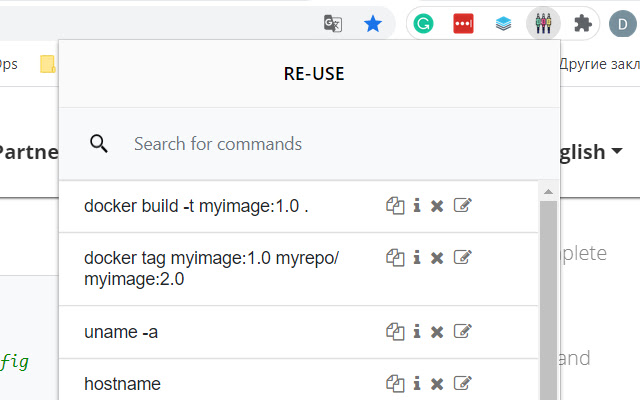The image size is (640, 400).
Task: Select the uname -a command text
Action: 121,332
